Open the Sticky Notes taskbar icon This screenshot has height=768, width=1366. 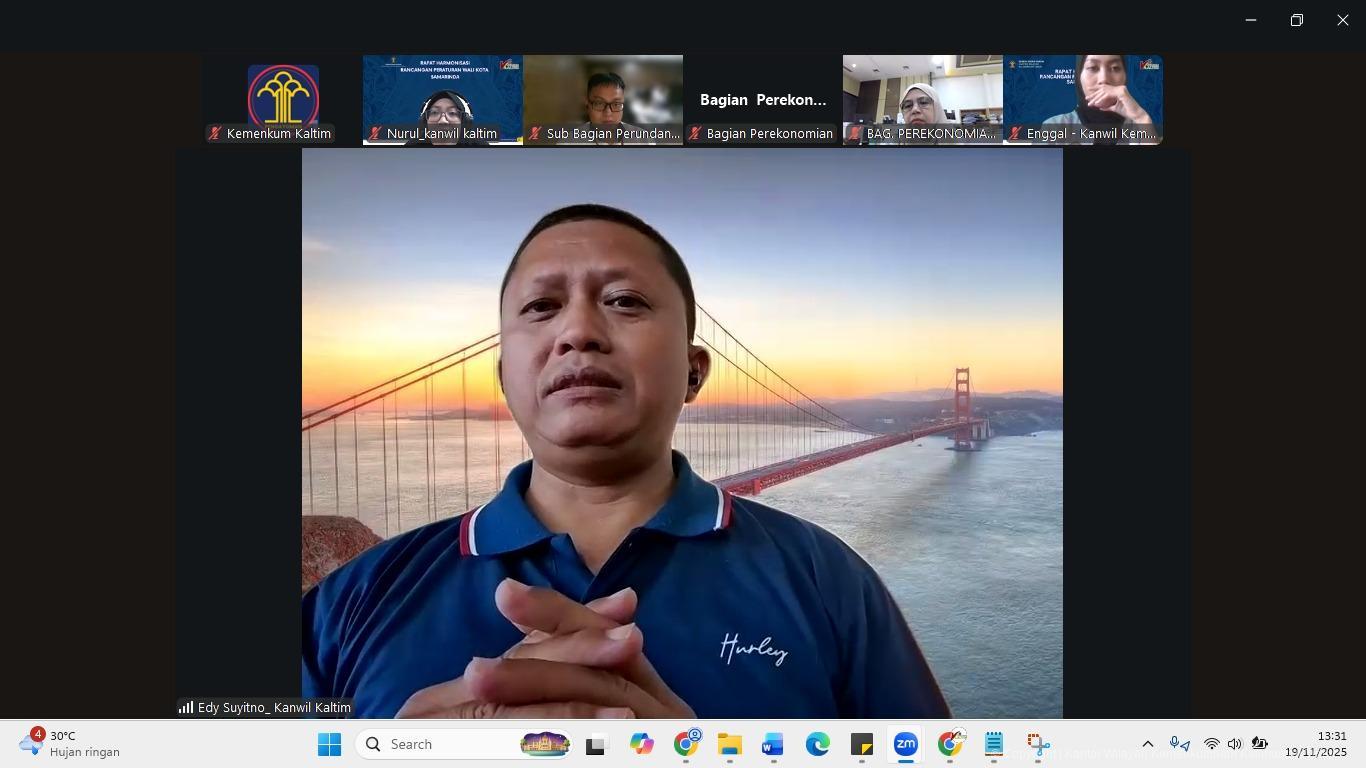(861, 744)
